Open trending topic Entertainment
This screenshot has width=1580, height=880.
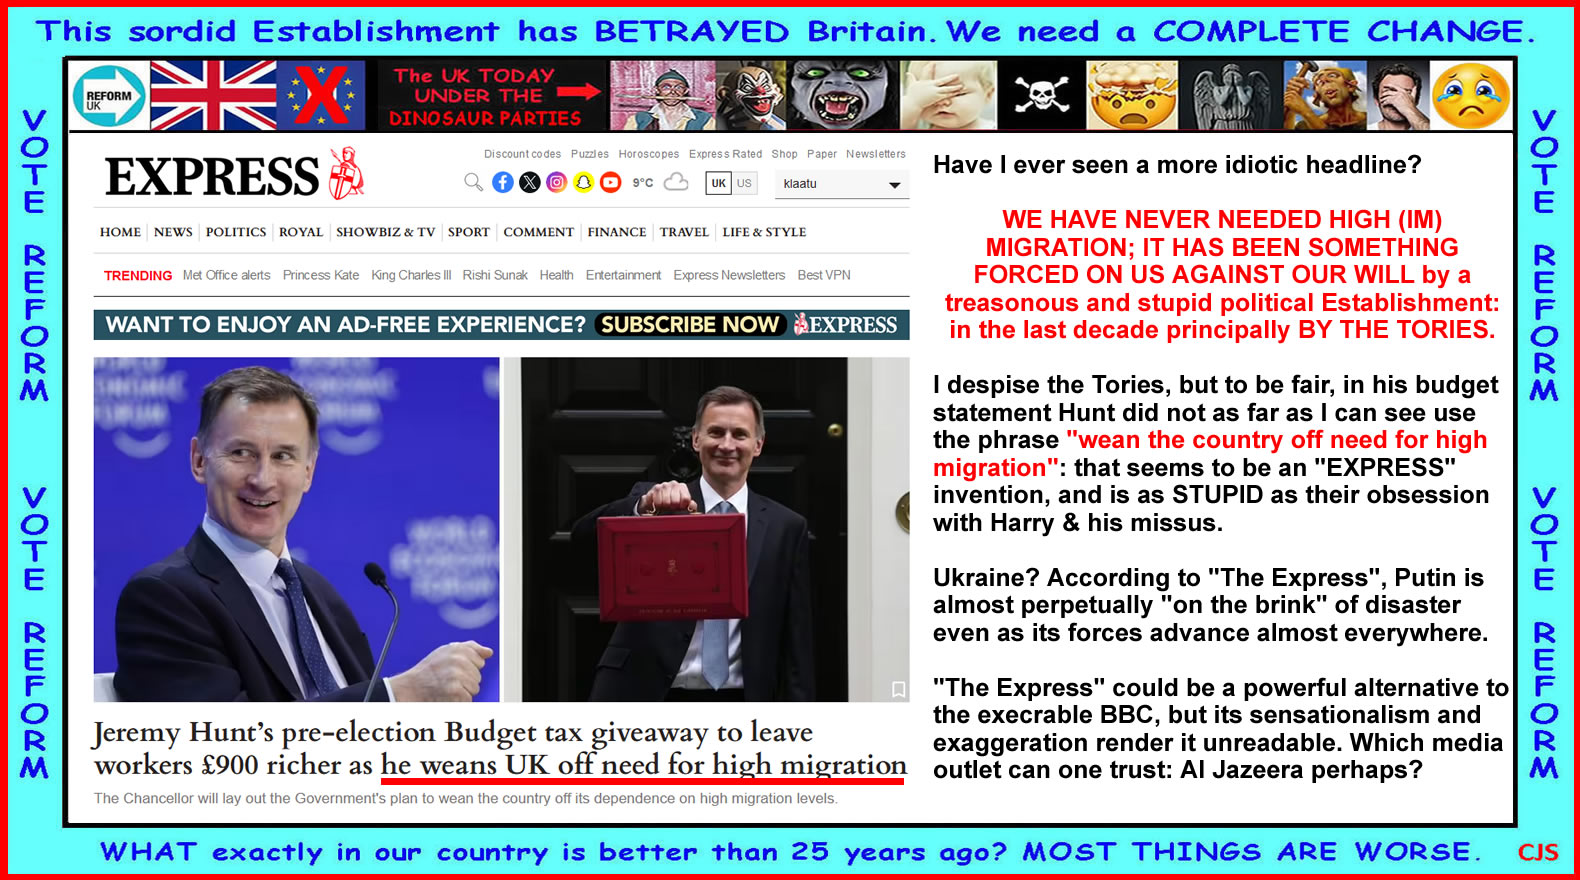(x=623, y=275)
